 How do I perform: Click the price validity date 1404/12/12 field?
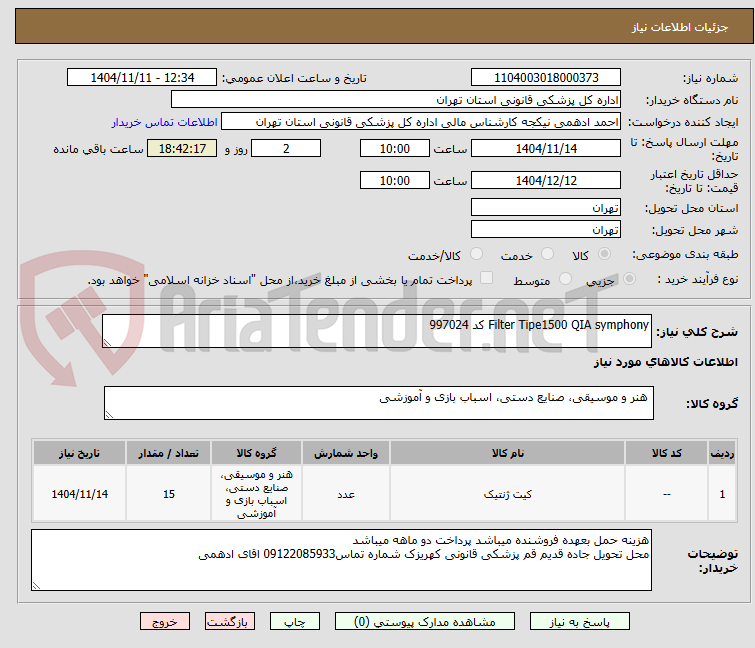click(546, 180)
